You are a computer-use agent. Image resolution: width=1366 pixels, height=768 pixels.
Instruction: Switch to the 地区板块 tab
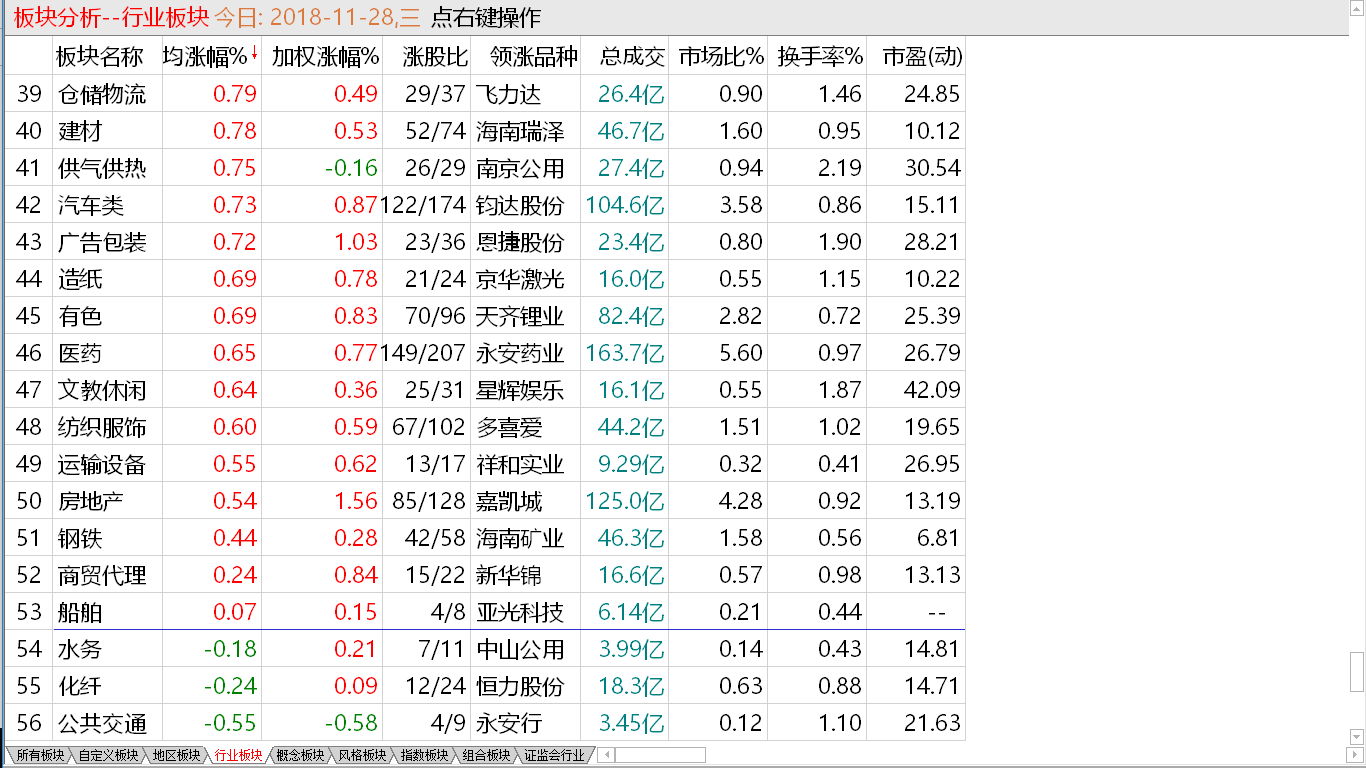tap(176, 756)
